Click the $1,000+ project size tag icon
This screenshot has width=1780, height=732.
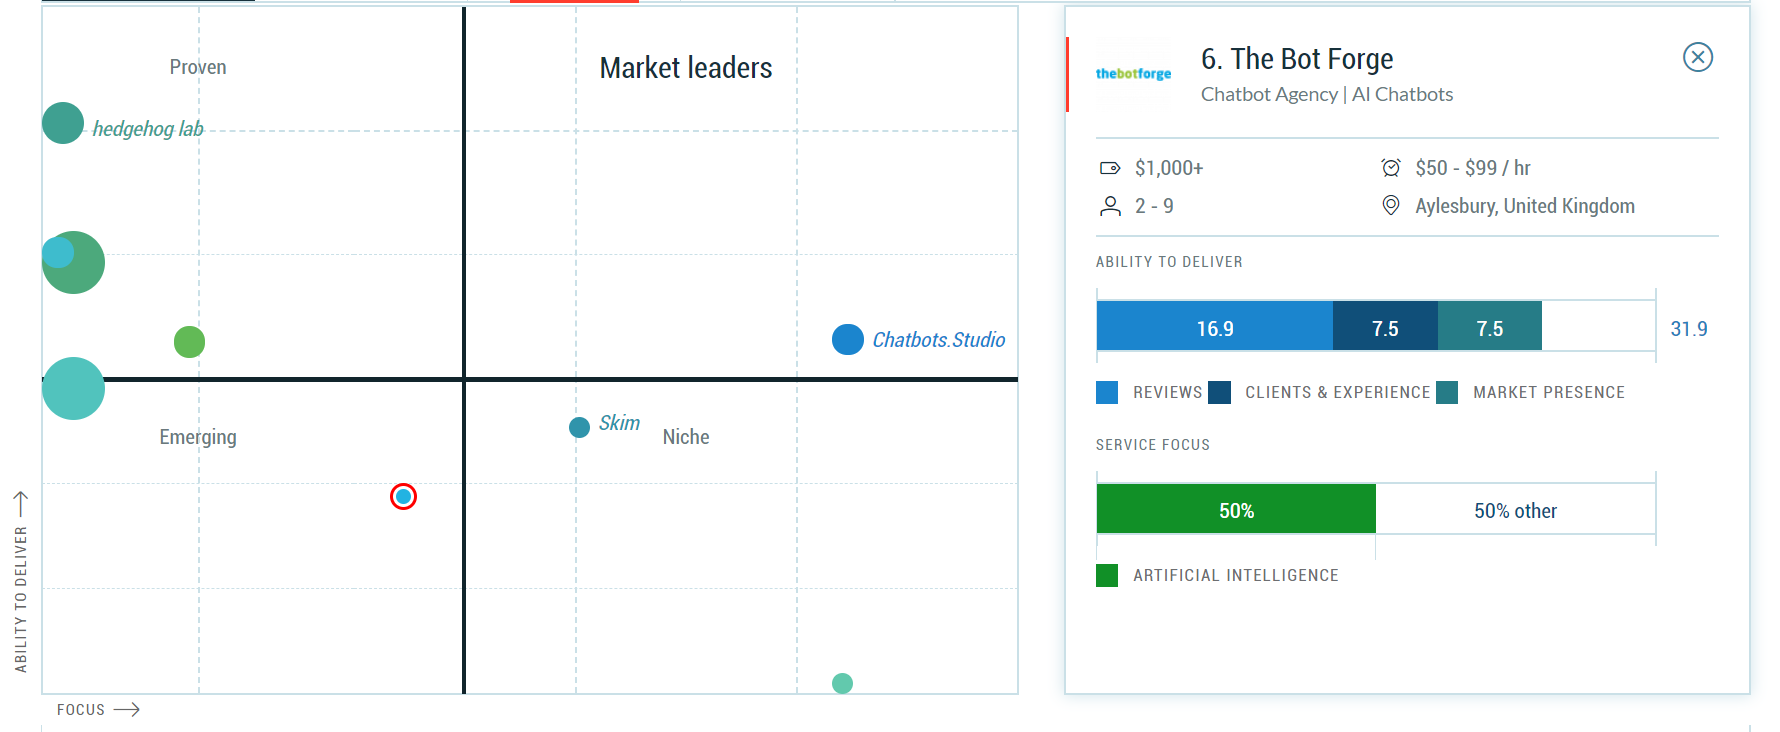[1110, 168]
